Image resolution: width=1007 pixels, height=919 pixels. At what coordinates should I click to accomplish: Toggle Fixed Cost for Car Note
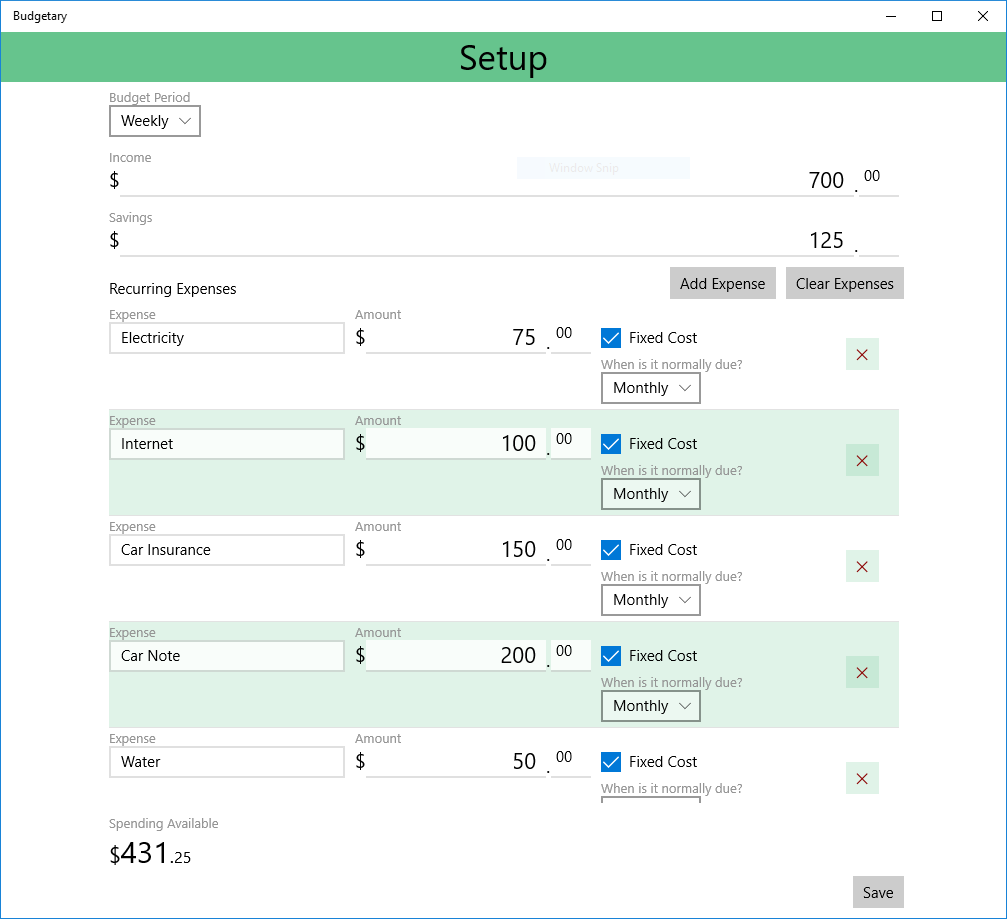611,656
